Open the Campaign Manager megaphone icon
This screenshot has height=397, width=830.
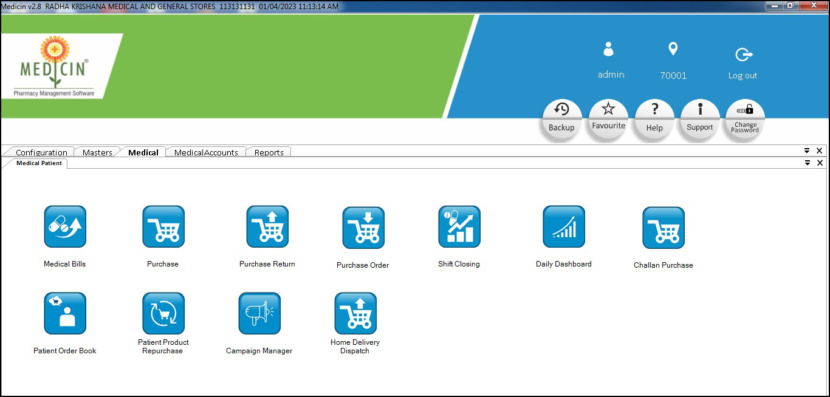click(x=259, y=313)
